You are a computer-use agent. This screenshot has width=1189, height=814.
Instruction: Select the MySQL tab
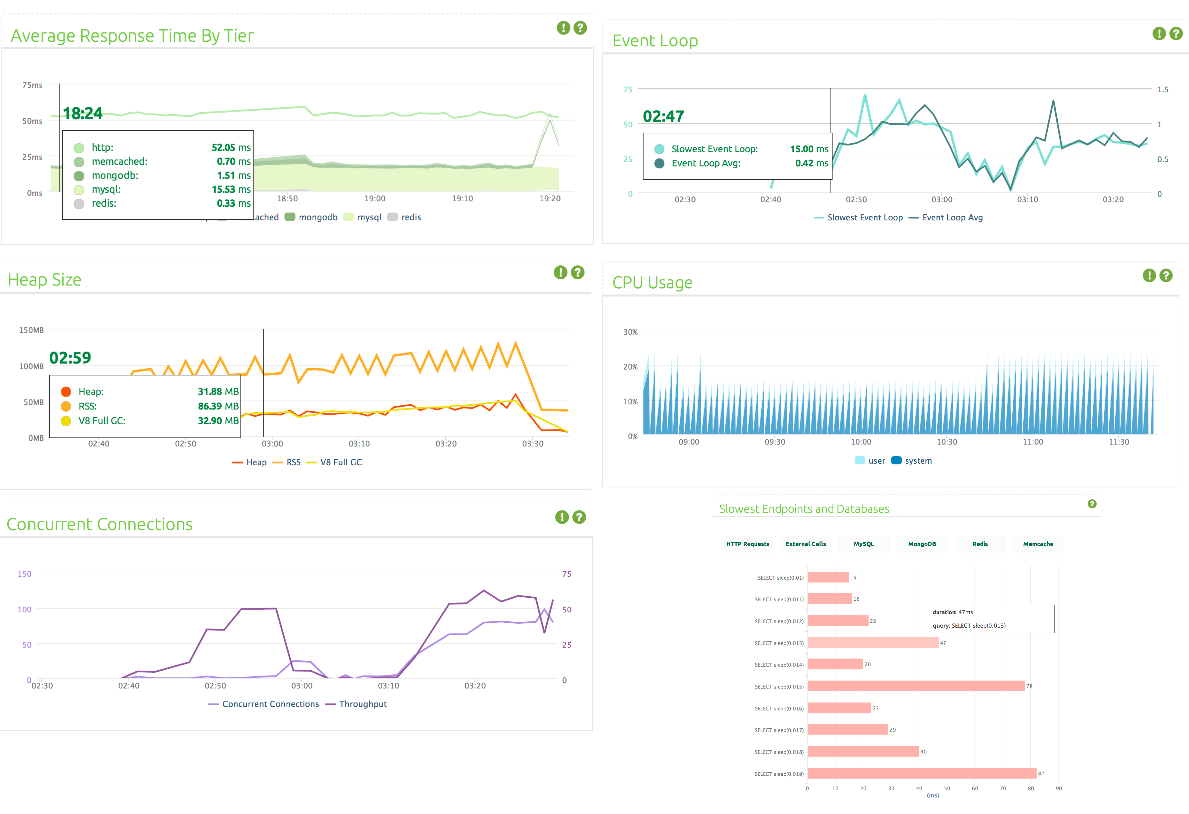864,544
